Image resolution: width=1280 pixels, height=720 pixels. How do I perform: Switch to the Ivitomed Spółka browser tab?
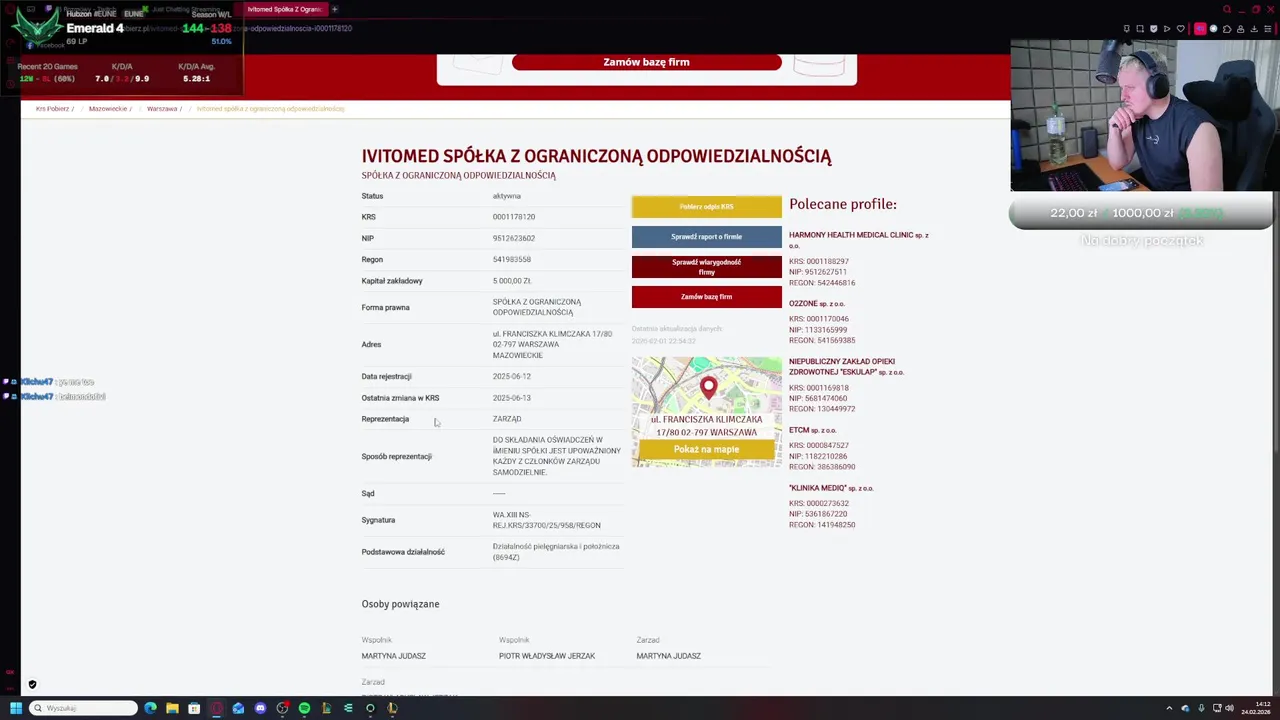(284, 9)
